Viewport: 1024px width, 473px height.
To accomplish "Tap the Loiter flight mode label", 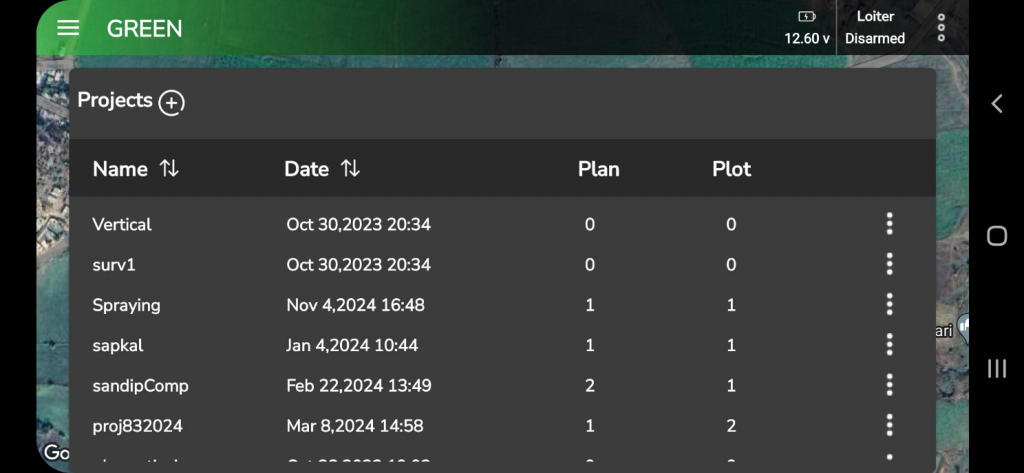I will 875,16.
